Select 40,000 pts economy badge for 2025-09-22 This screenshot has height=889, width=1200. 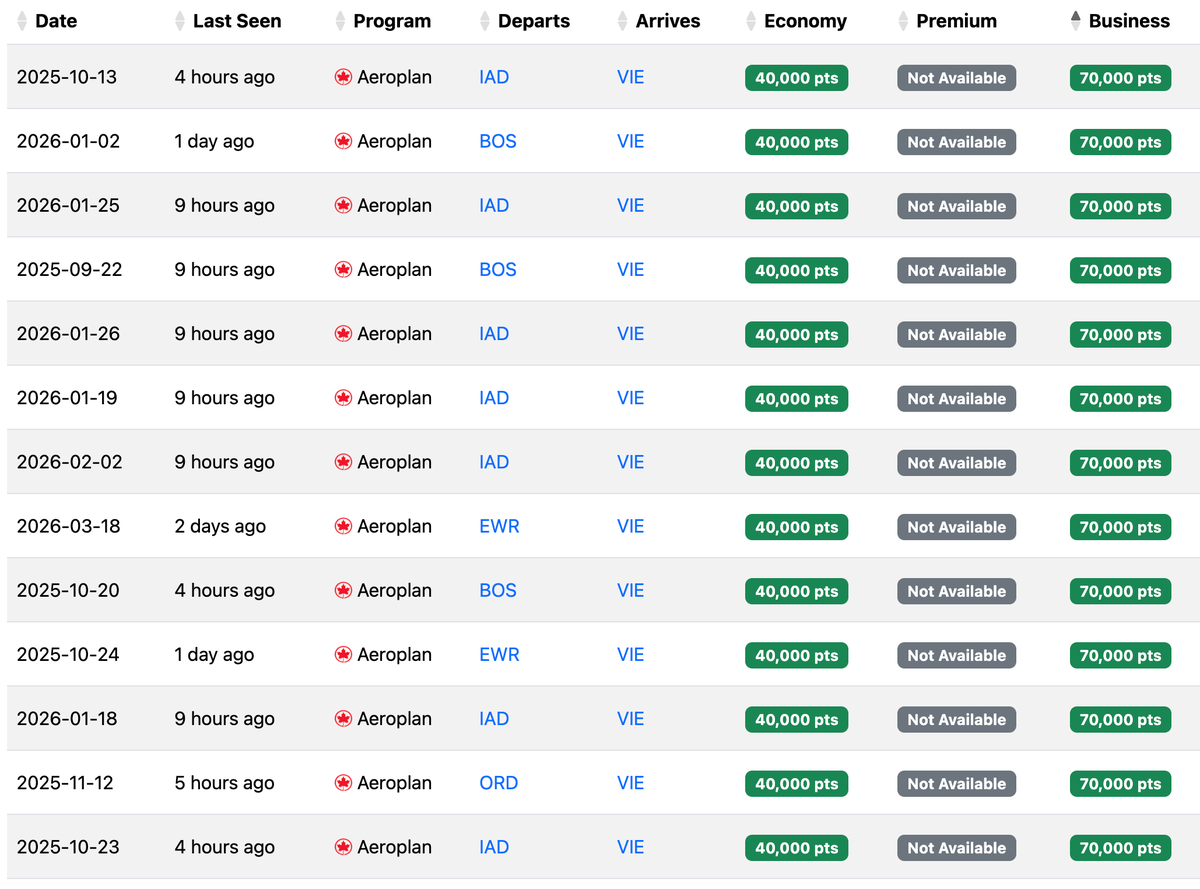point(796,270)
